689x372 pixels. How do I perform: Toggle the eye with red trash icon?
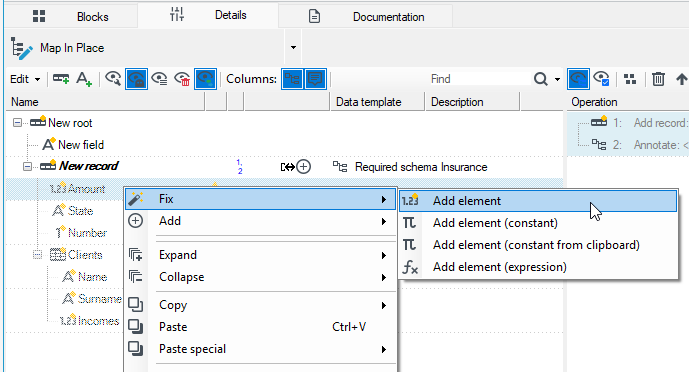[182, 79]
